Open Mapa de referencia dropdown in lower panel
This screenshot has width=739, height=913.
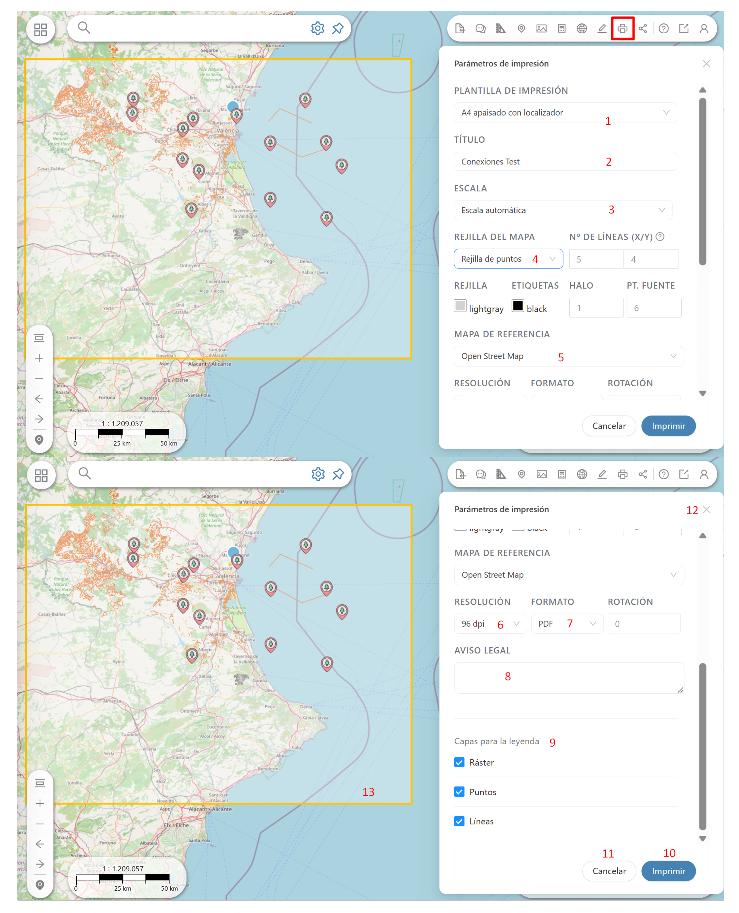(568, 575)
